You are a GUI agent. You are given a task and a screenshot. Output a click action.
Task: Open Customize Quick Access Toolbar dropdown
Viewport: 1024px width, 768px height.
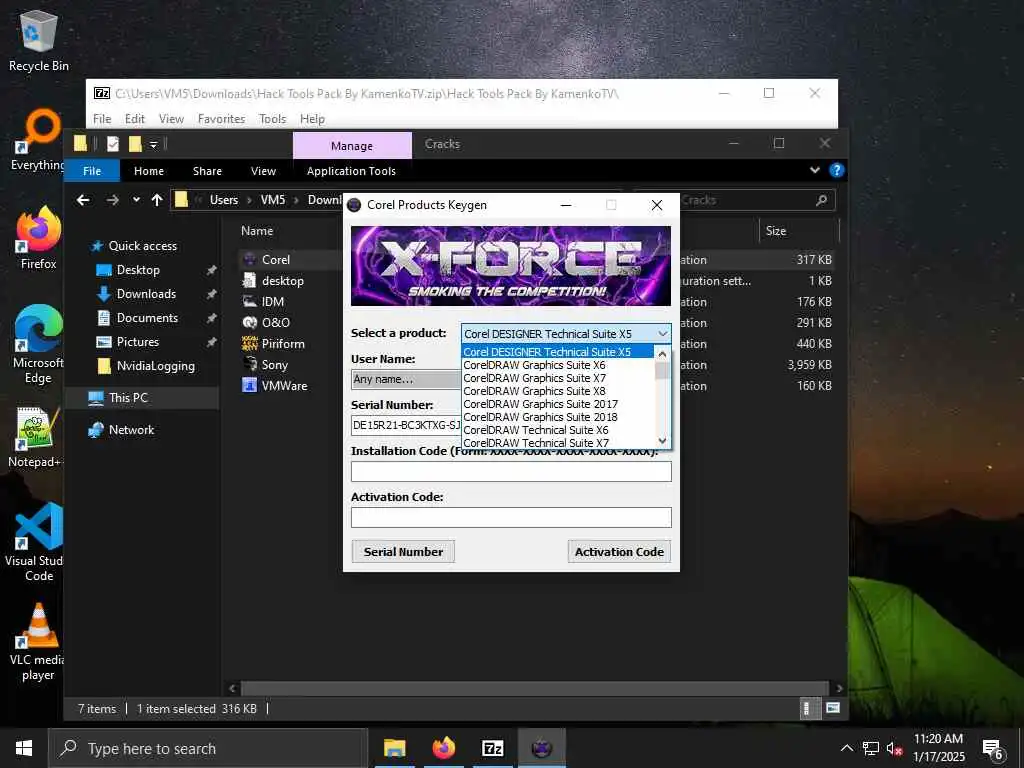click(153, 144)
